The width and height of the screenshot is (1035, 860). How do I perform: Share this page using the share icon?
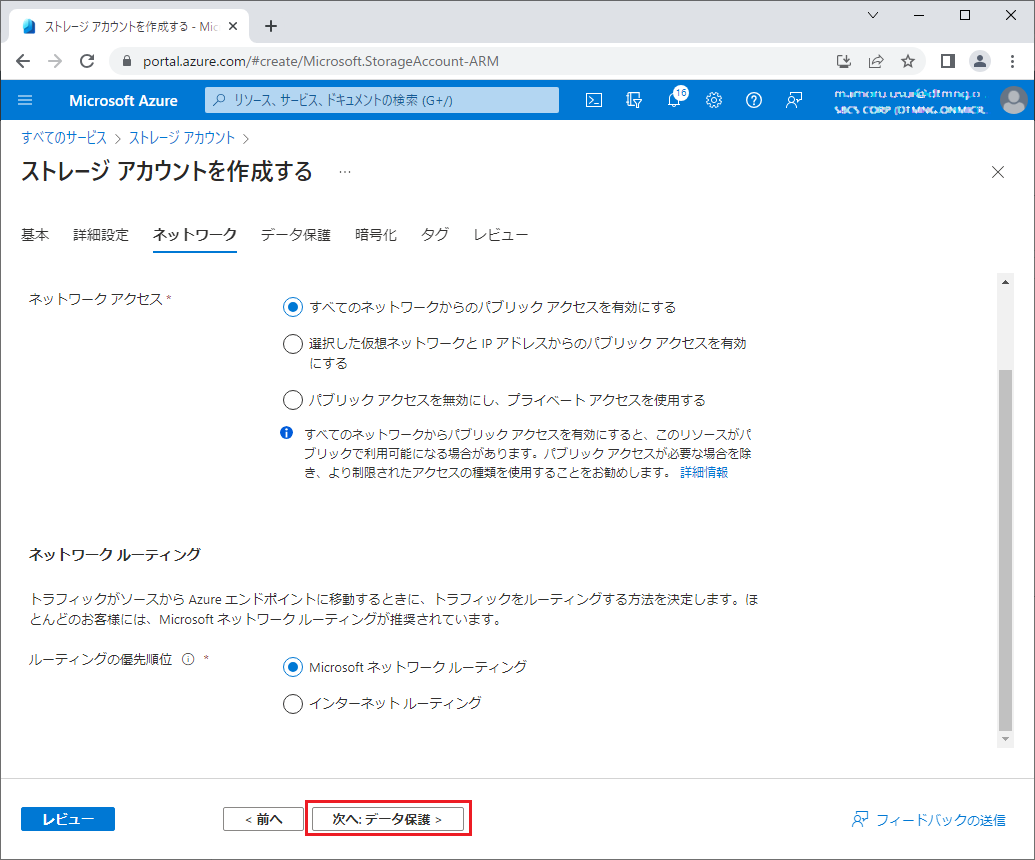point(876,61)
